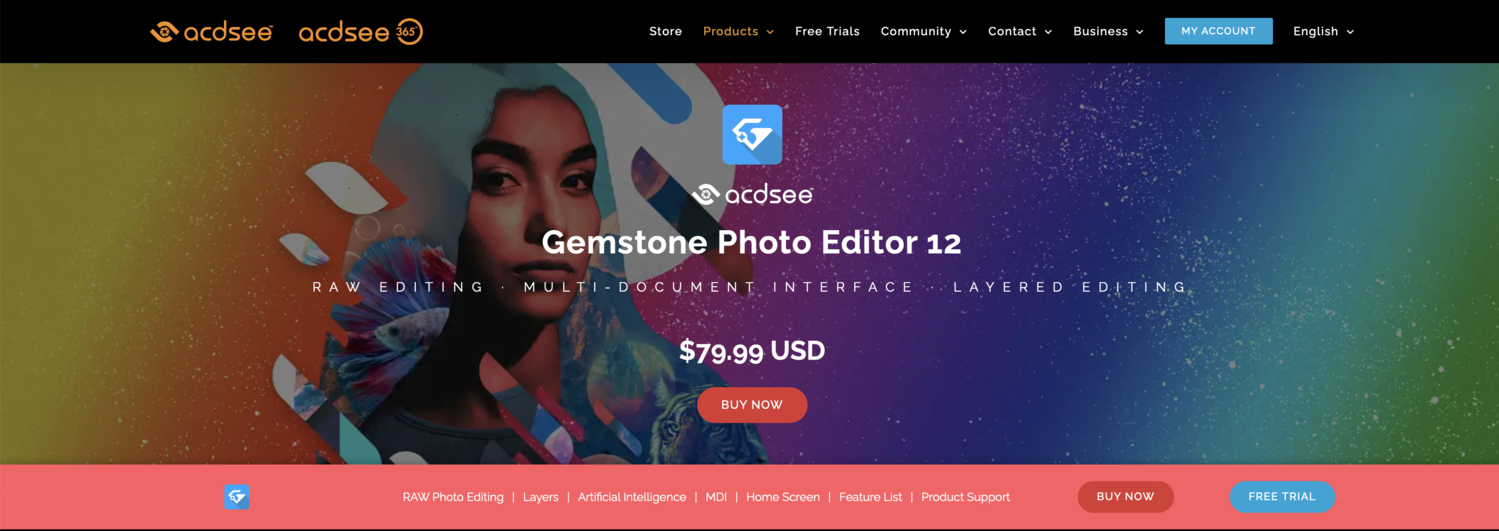Click the blue Gemstone app icon in hero
The width and height of the screenshot is (1499, 531).
coord(752,134)
